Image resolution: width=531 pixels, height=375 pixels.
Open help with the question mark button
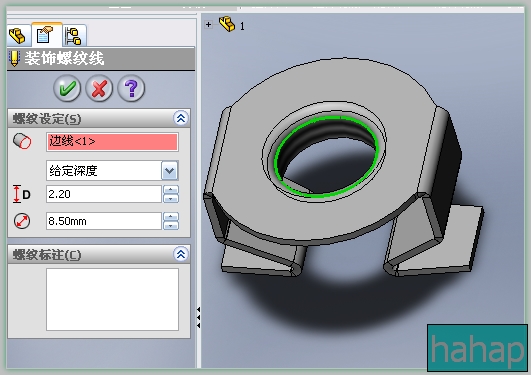point(131,88)
